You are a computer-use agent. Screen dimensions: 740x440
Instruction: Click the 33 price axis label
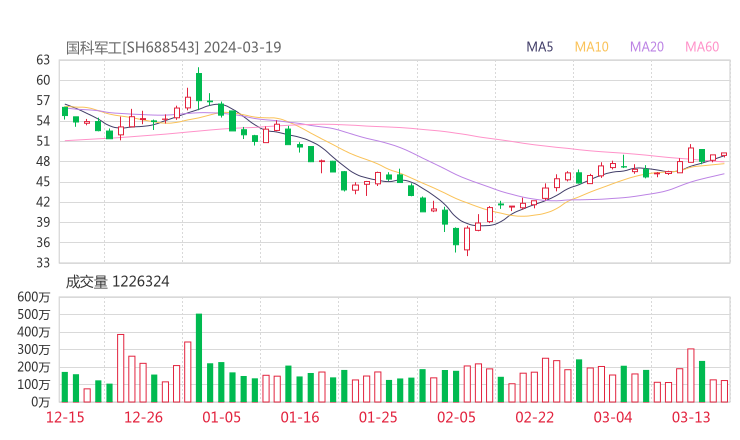pyautogui.click(x=43, y=262)
